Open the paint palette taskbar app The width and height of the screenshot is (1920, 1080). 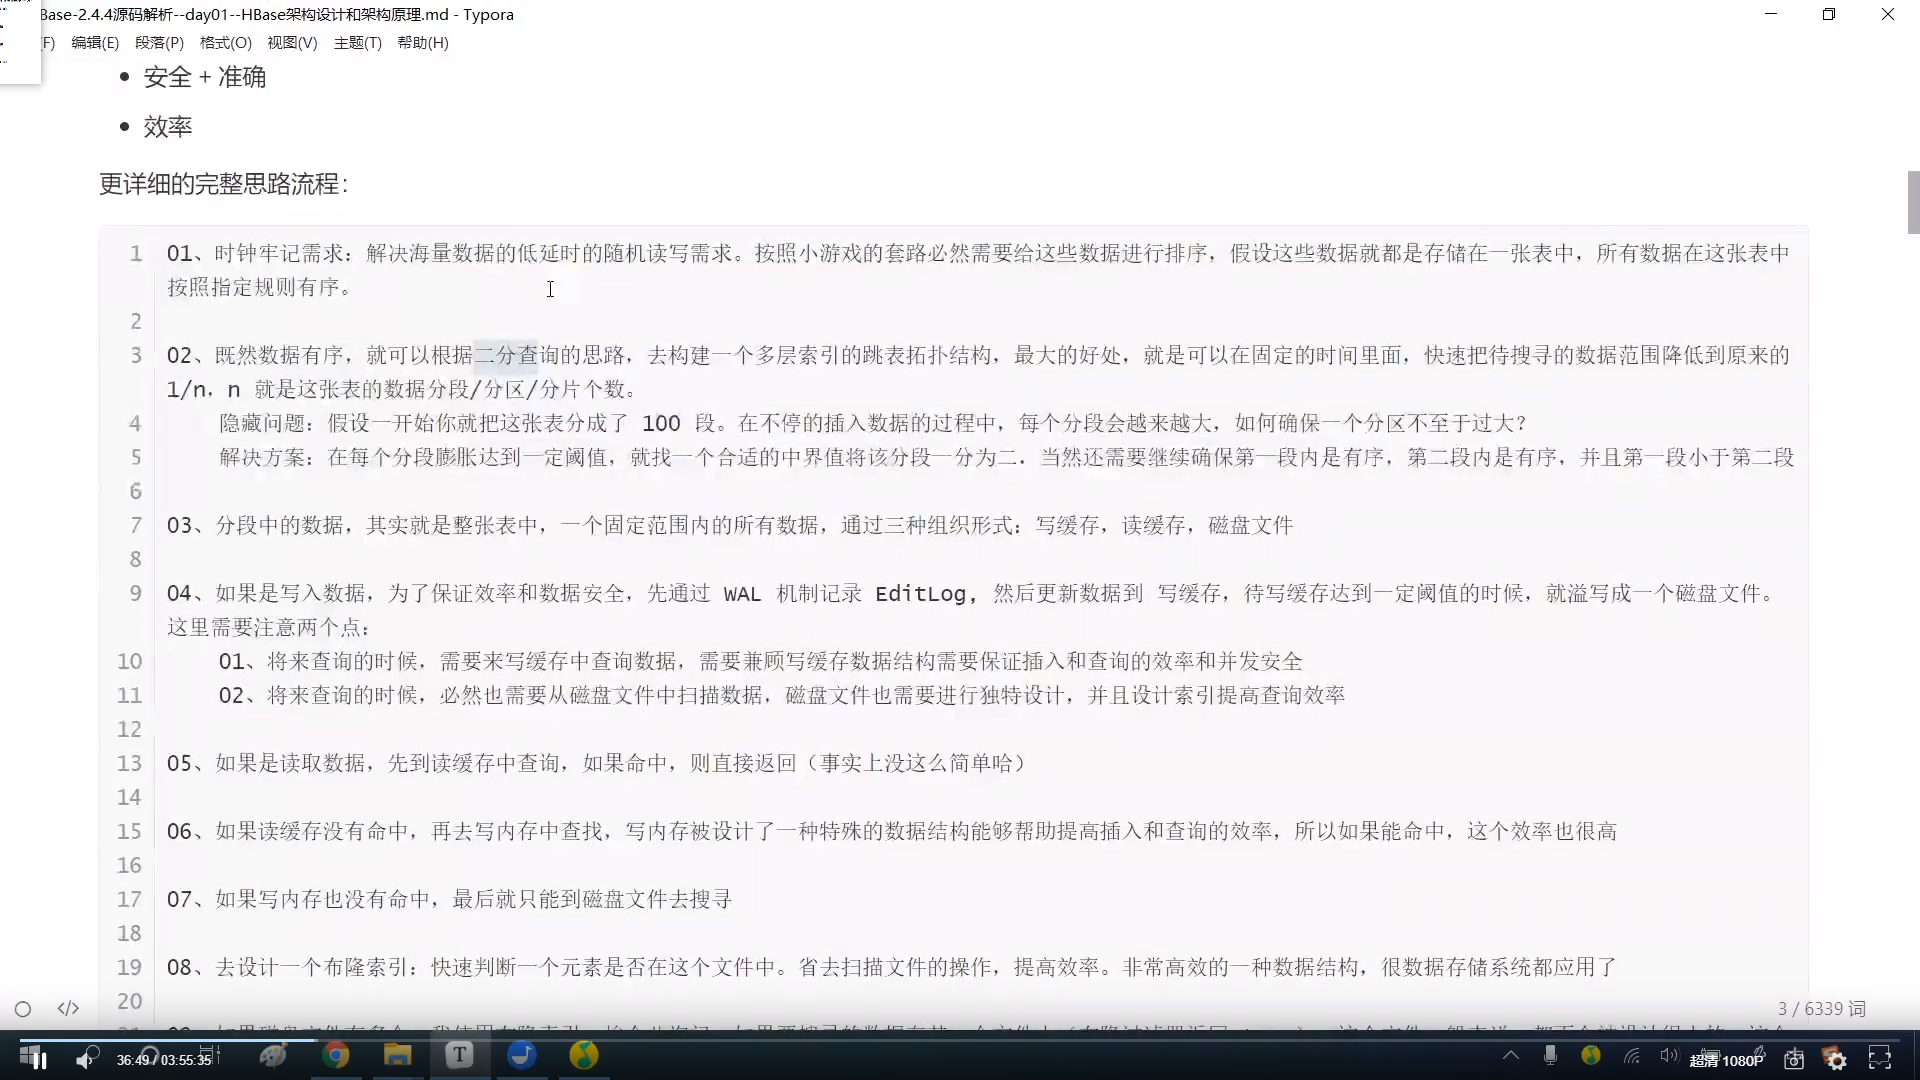[273, 1055]
